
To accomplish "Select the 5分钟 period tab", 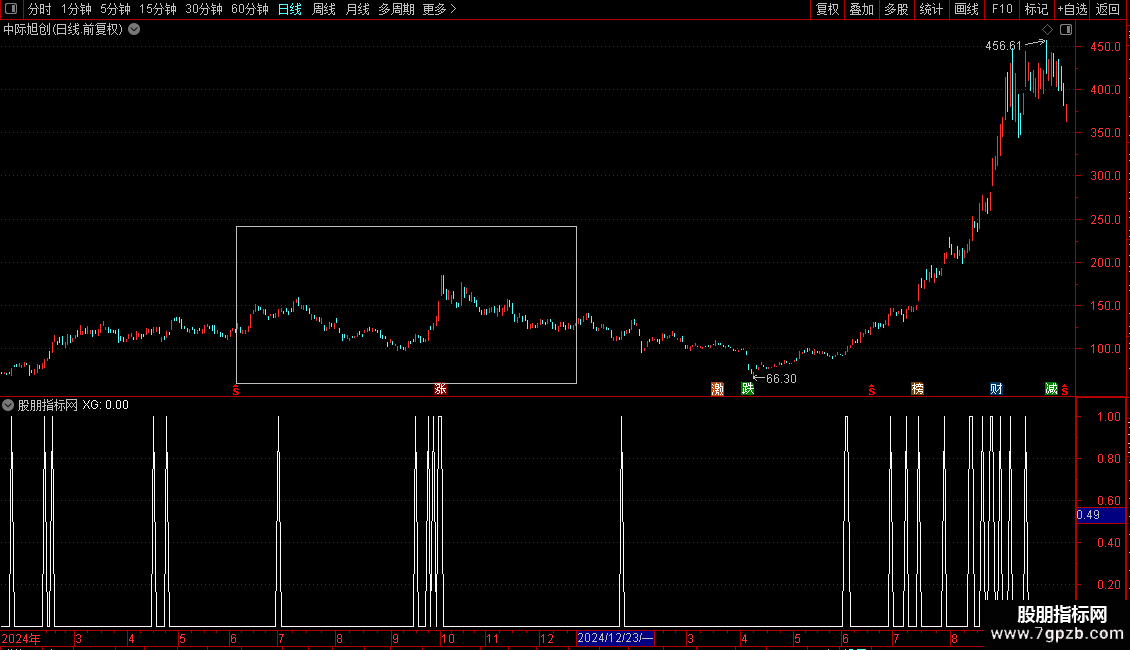I will pyautogui.click(x=115, y=9).
